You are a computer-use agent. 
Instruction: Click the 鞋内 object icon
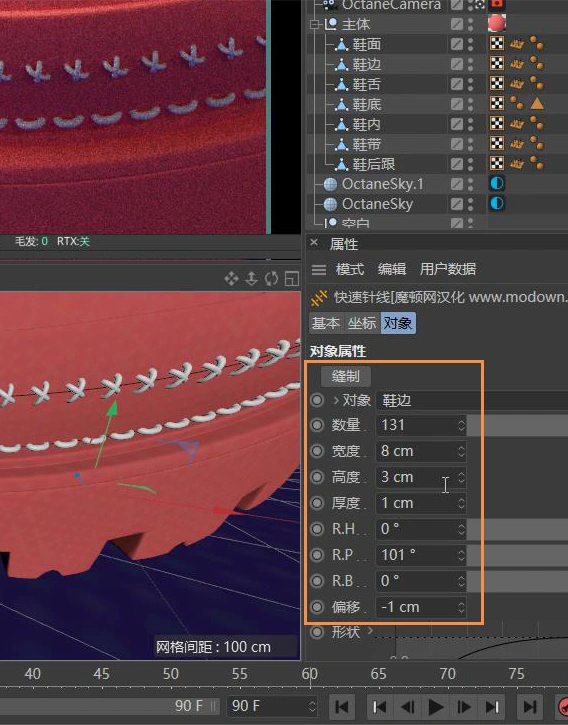pos(341,124)
